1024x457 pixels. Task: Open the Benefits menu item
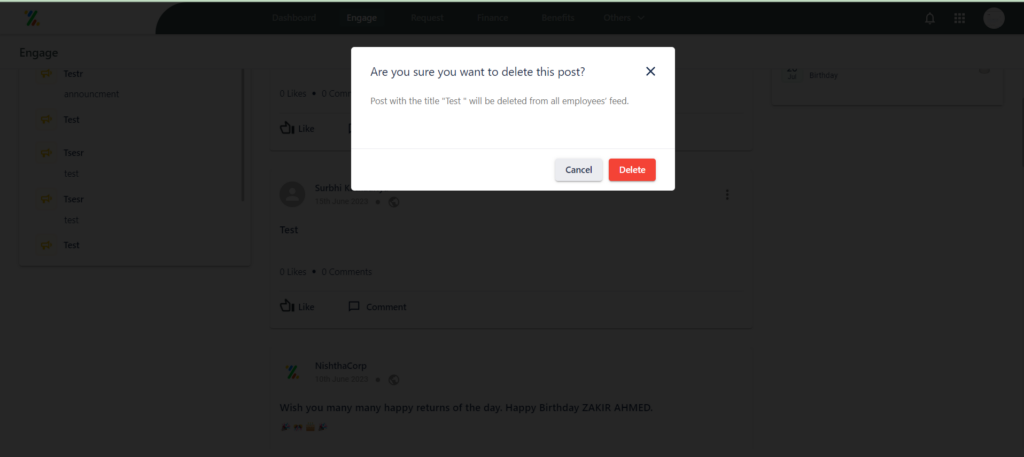click(558, 18)
